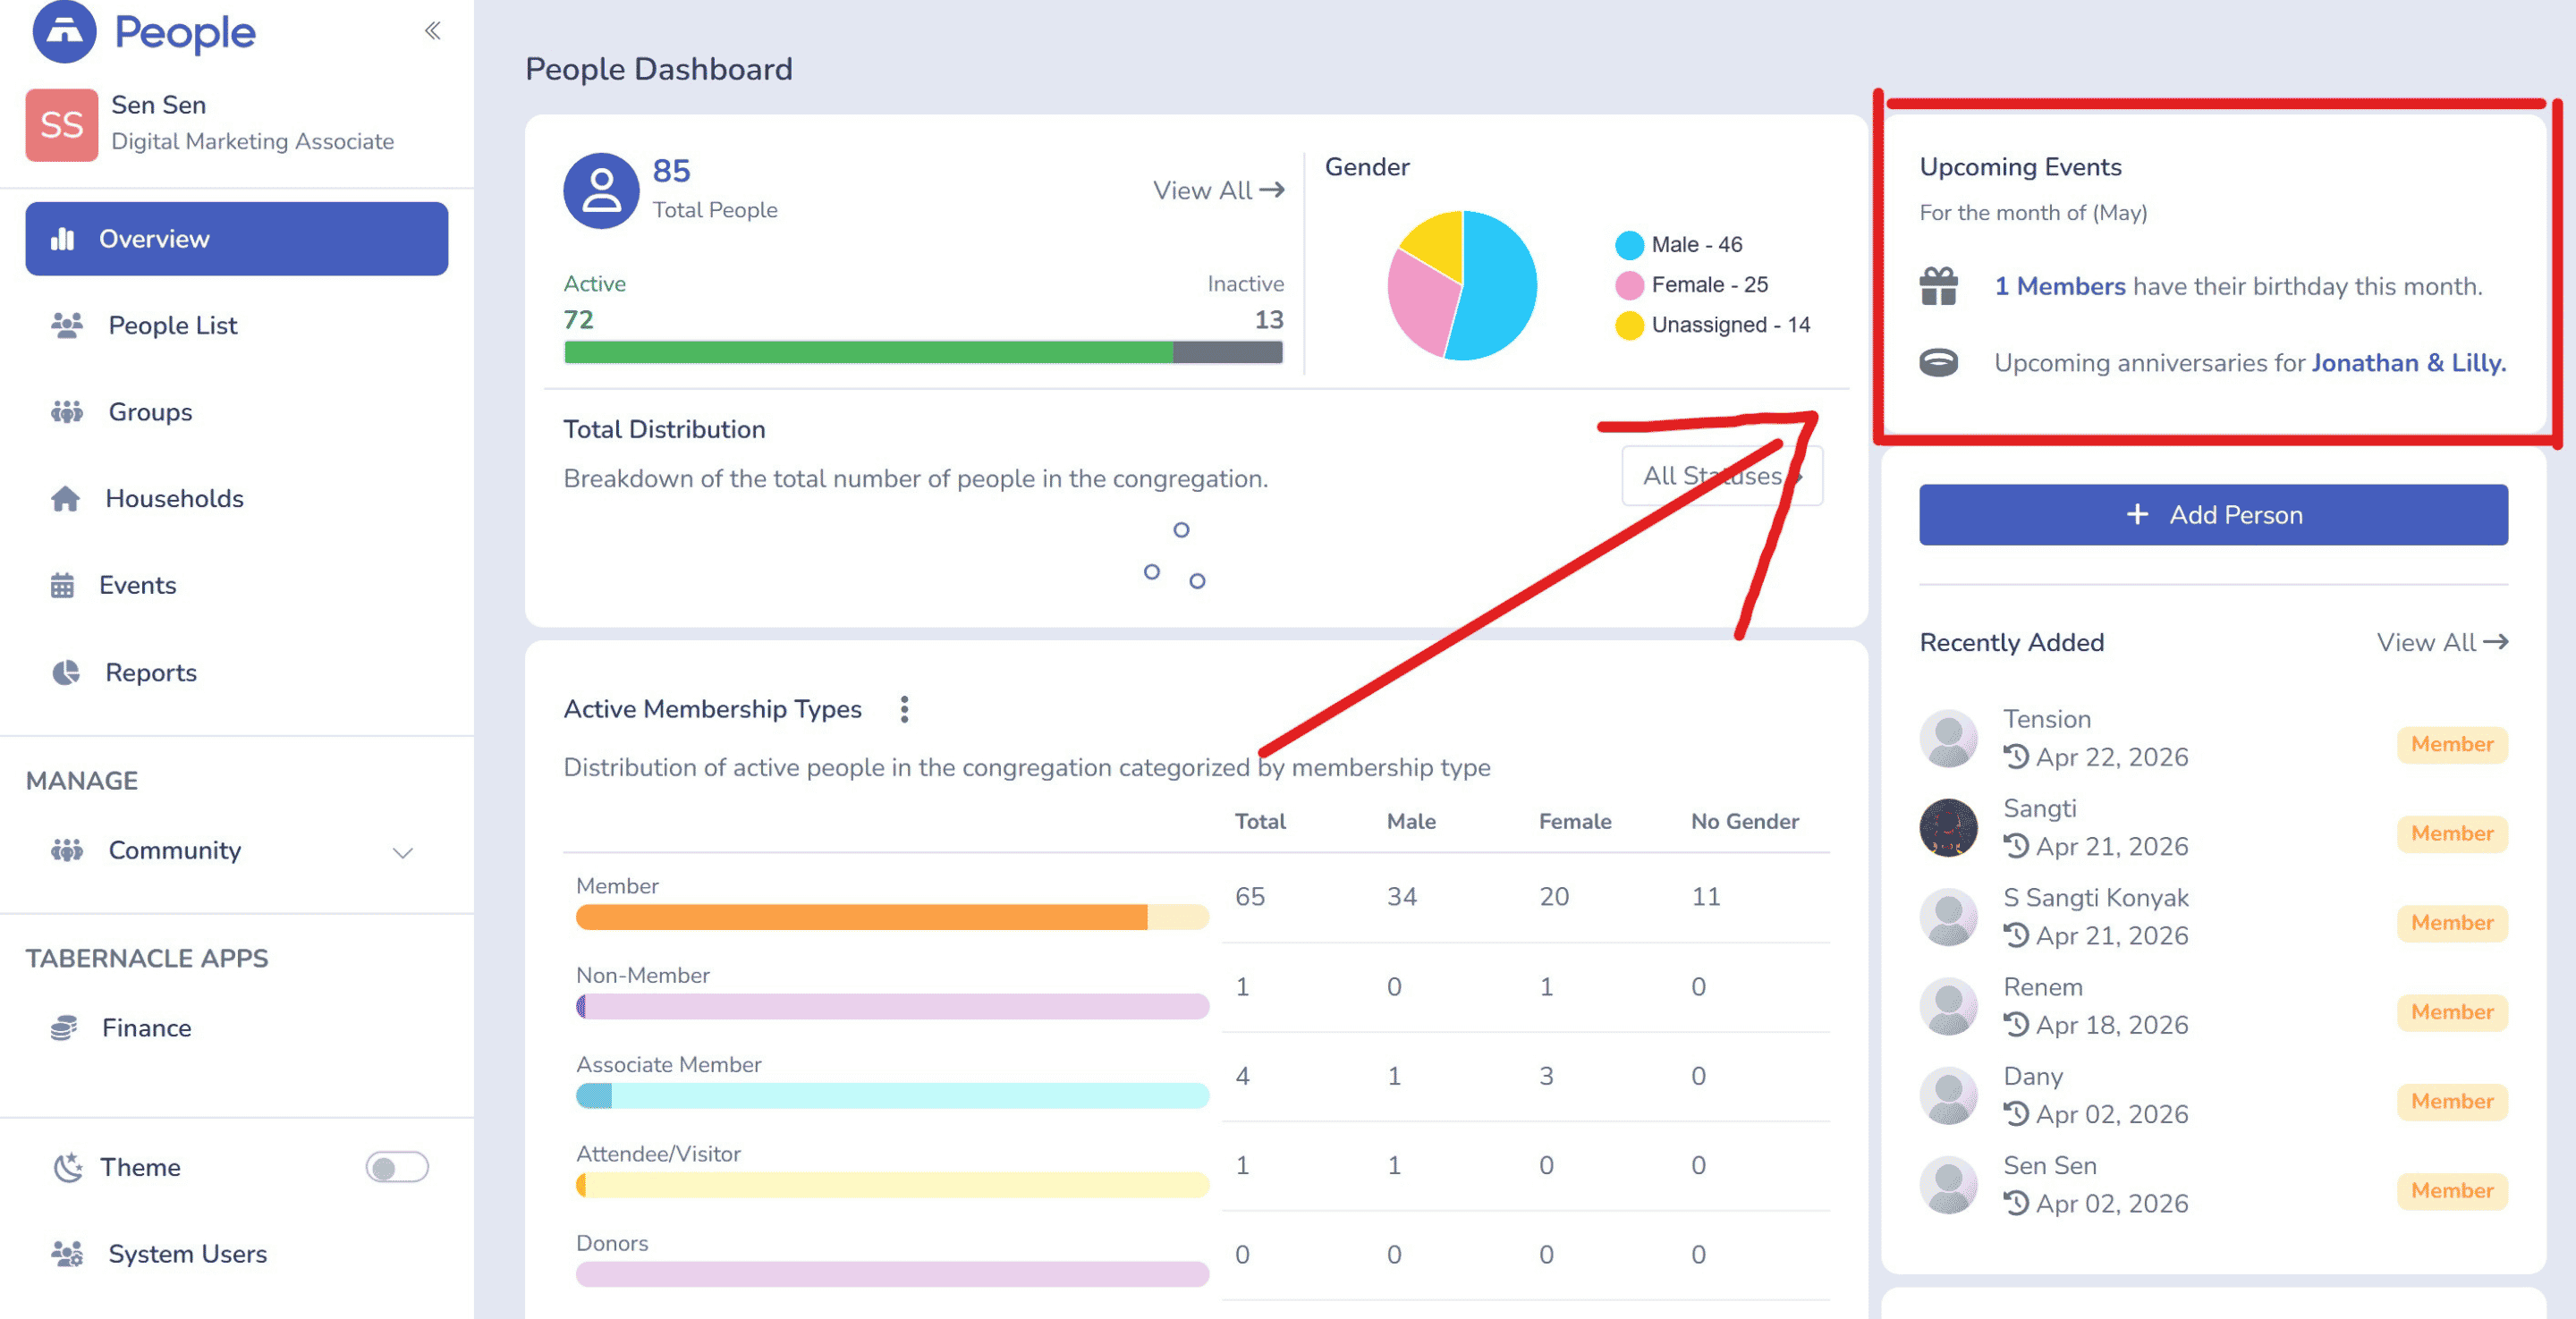Screen dimensions: 2576x1319
Task: Click the Households home icon
Action: [65, 498]
